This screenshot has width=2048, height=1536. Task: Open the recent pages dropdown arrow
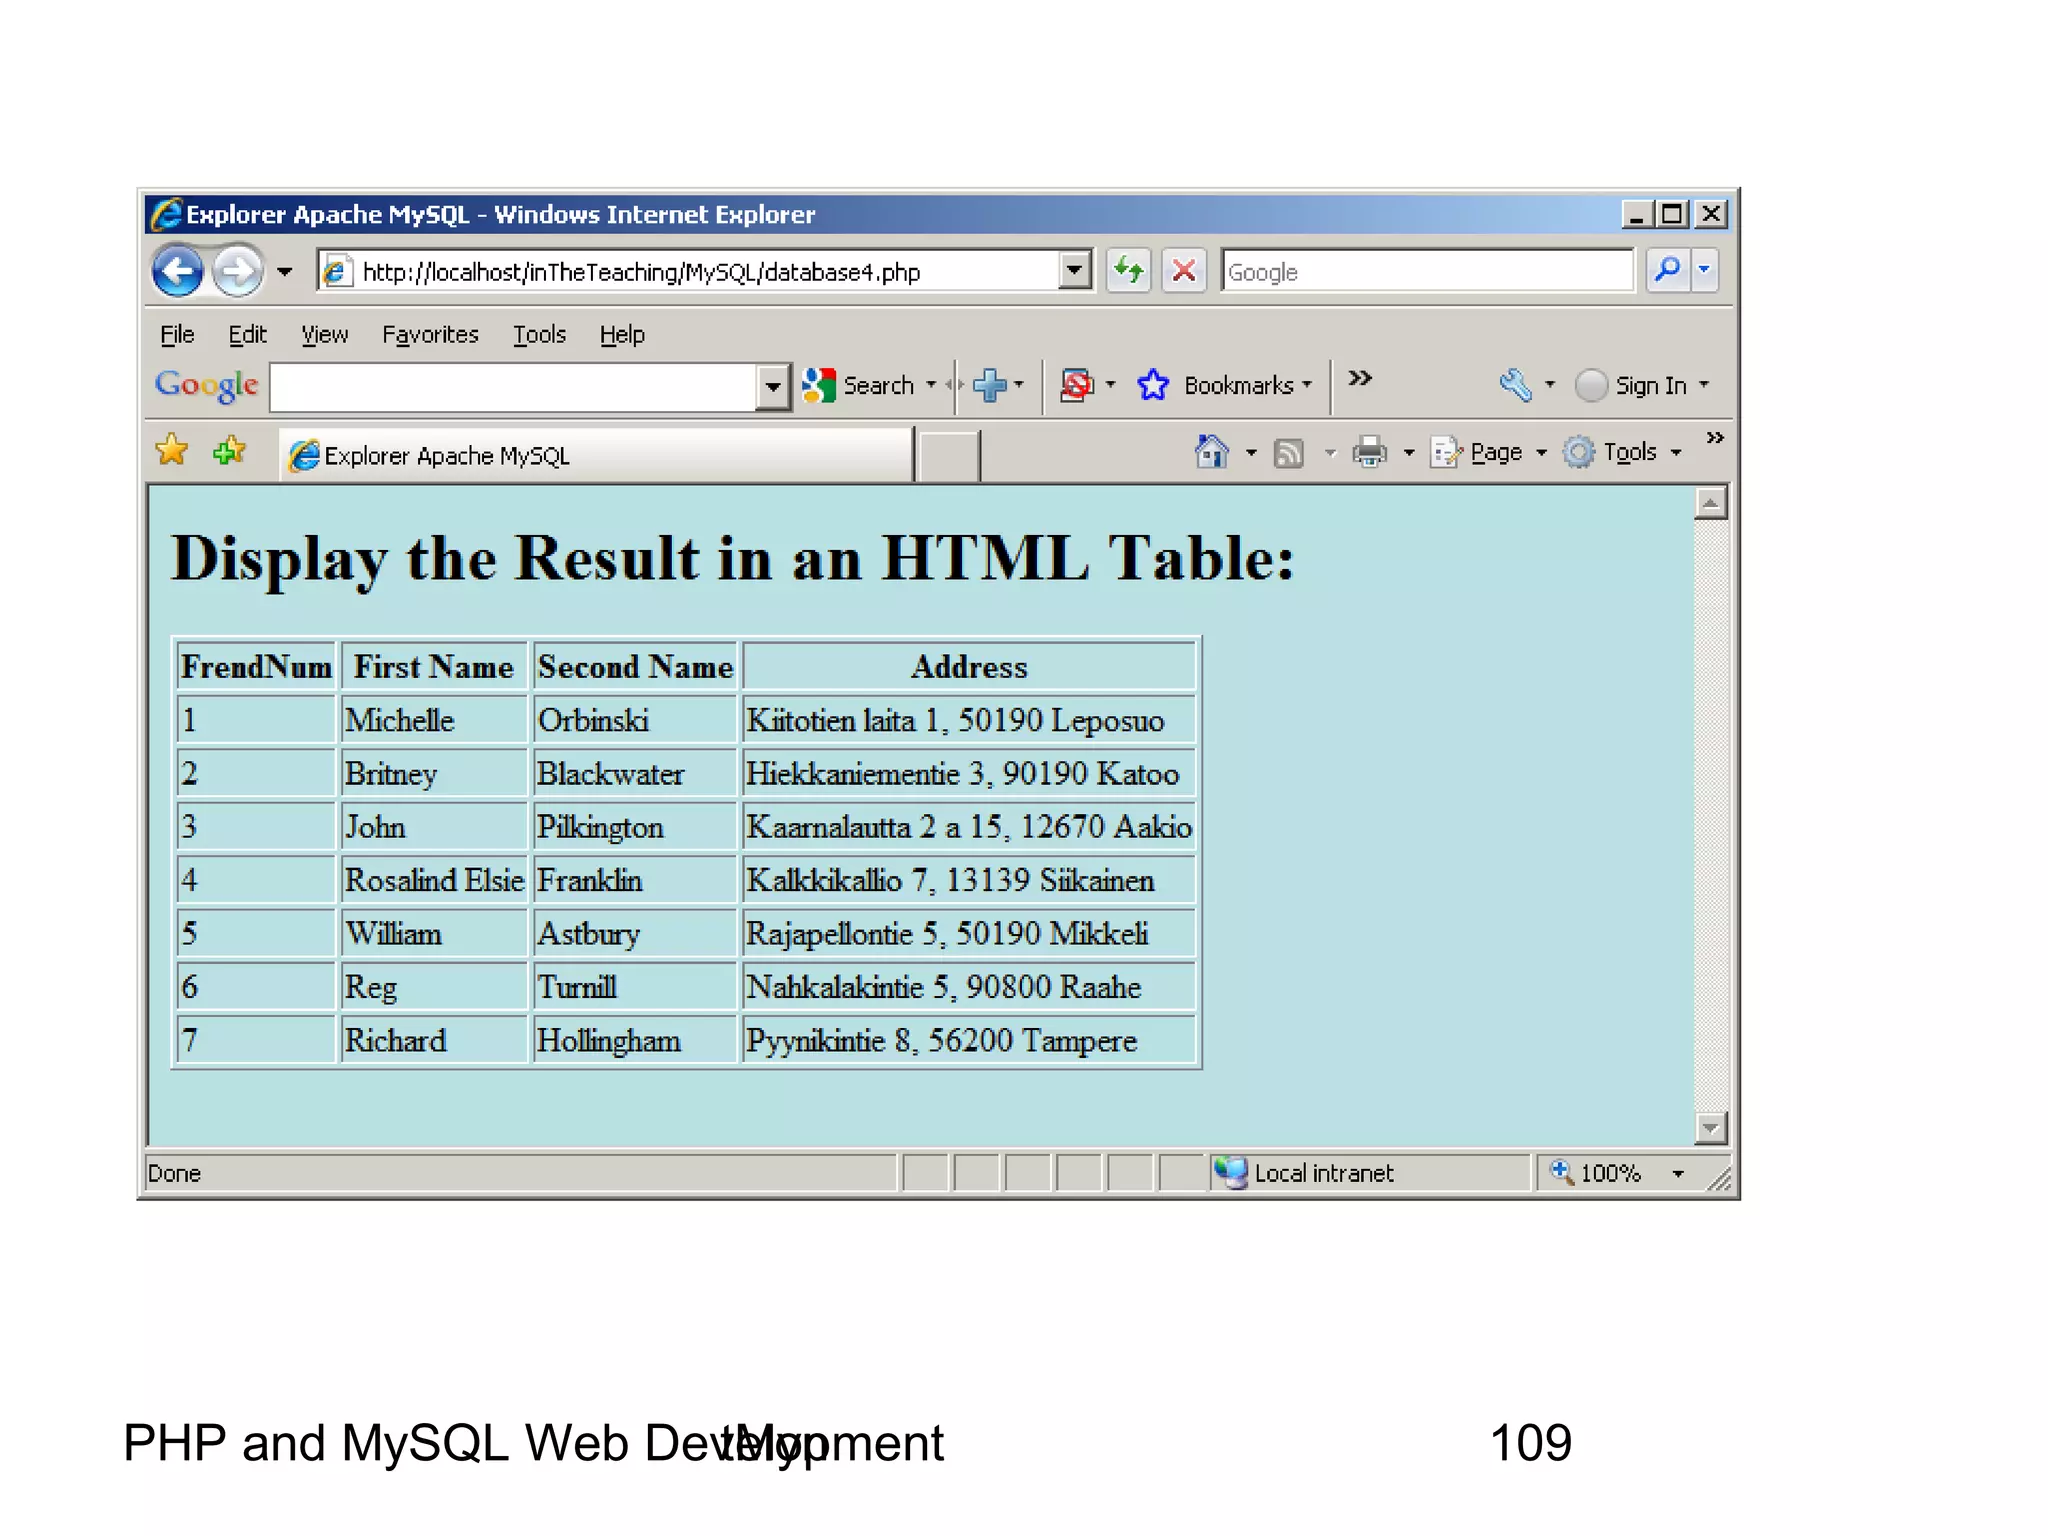pos(285,272)
